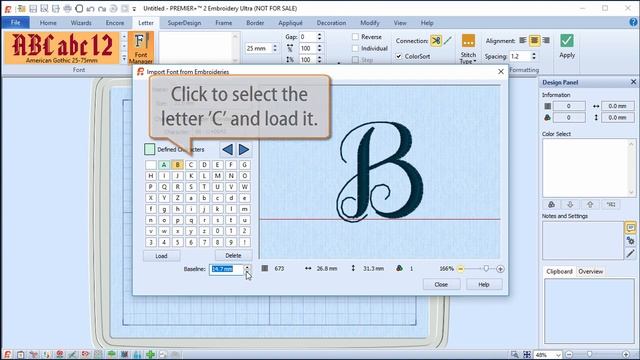This screenshot has width=640, height=360.
Task: Click the thread color change icon
Action: coord(551,204)
